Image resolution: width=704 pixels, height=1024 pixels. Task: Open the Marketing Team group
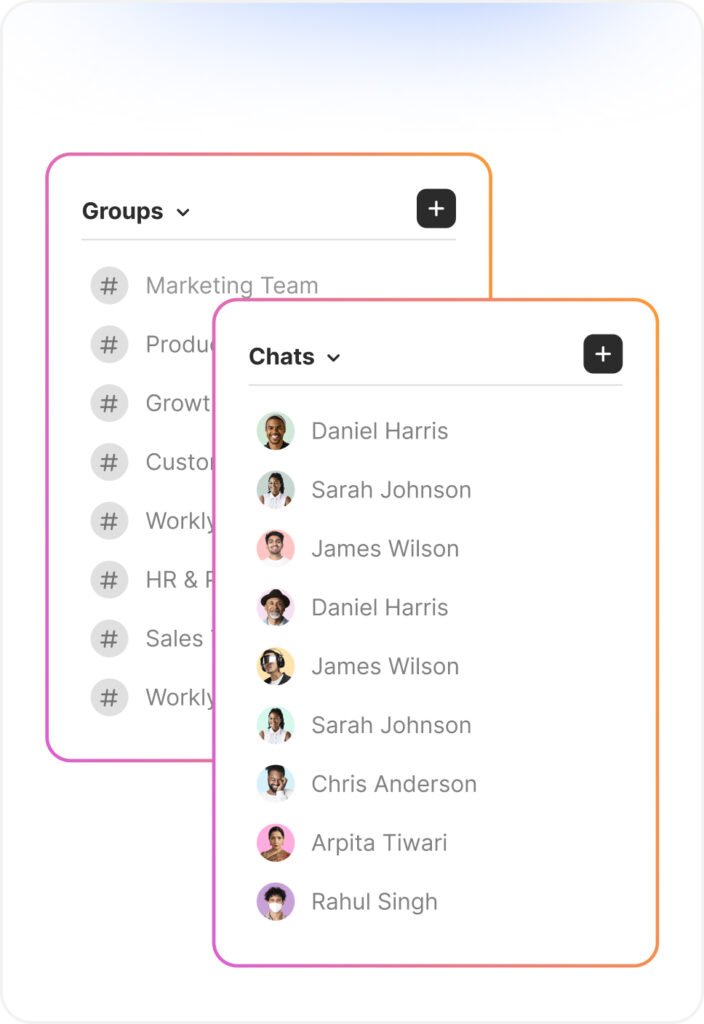point(232,286)
